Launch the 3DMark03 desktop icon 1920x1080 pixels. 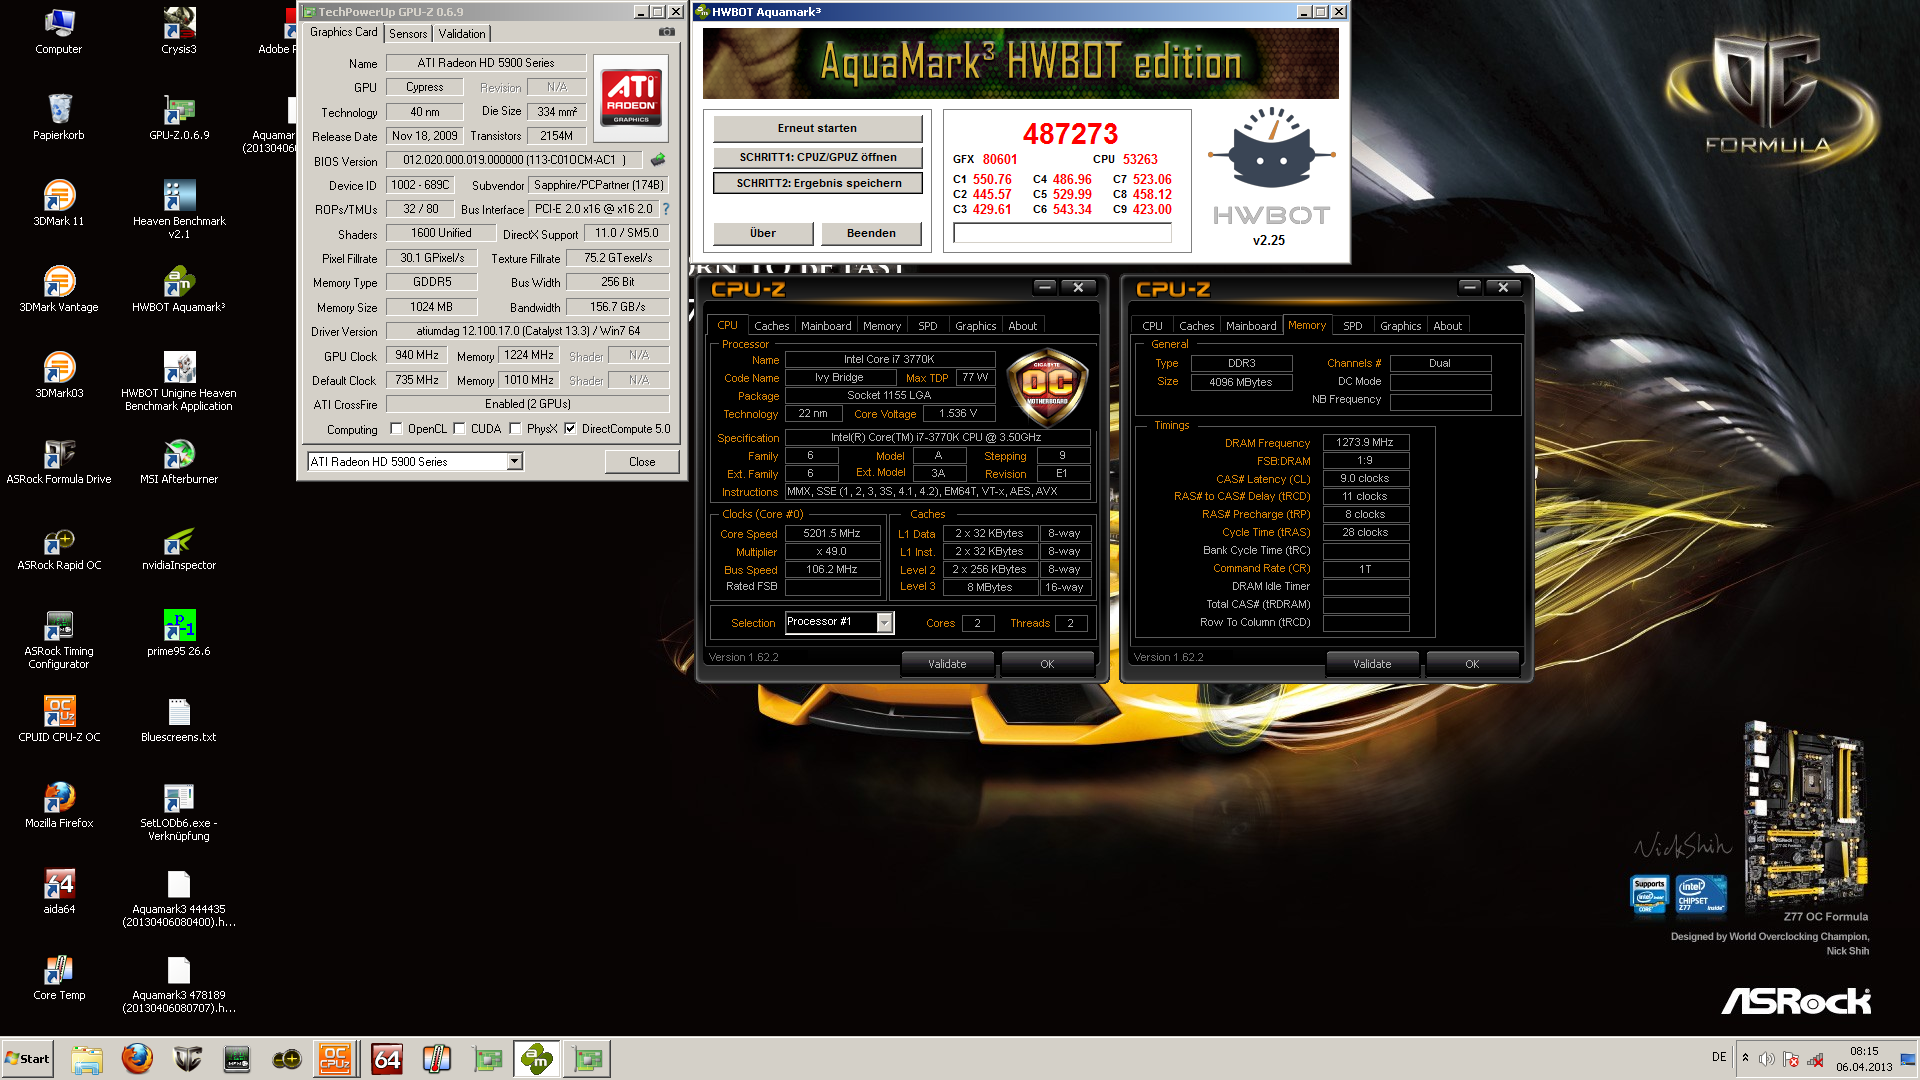pyautogui.click(x=59, y=374)
